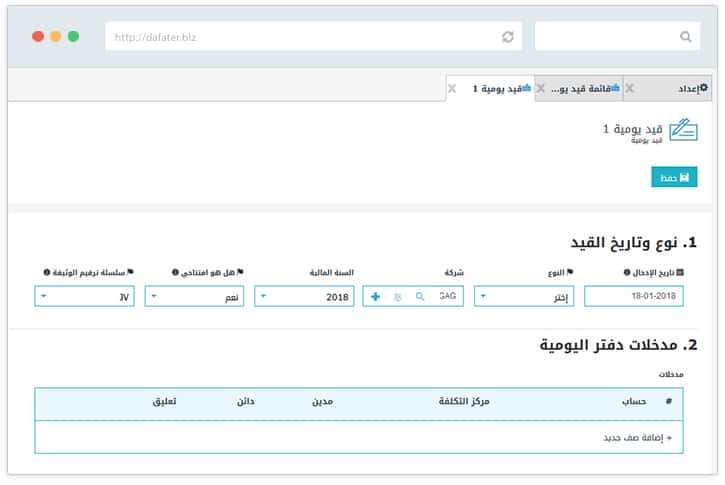725x485 pixels.
Task: Click the تاريخ الإدخال date field
Action: click(x=633, y=297)
